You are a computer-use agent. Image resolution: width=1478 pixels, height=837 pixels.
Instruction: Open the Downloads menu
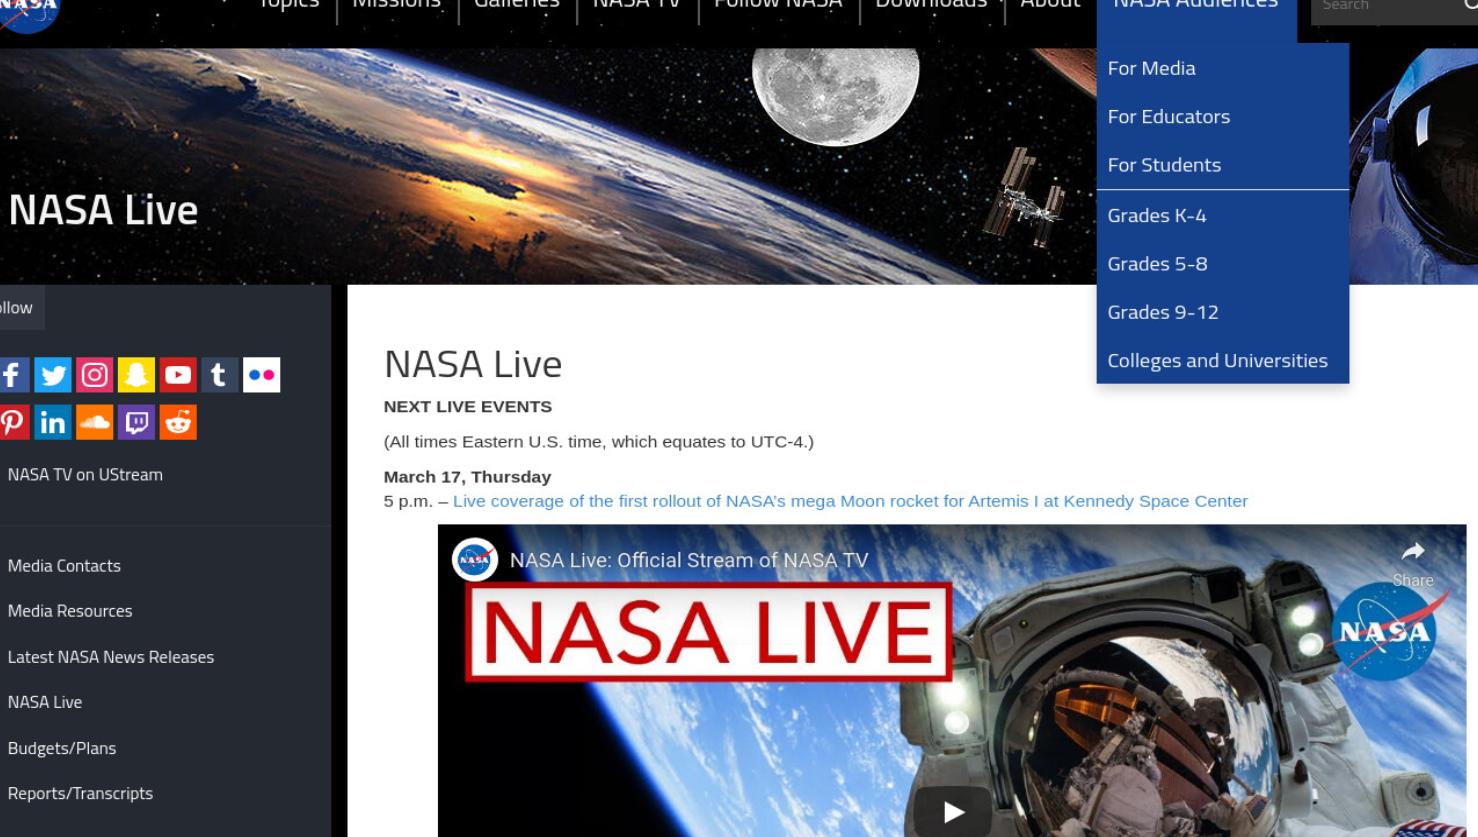click(931, 5)
